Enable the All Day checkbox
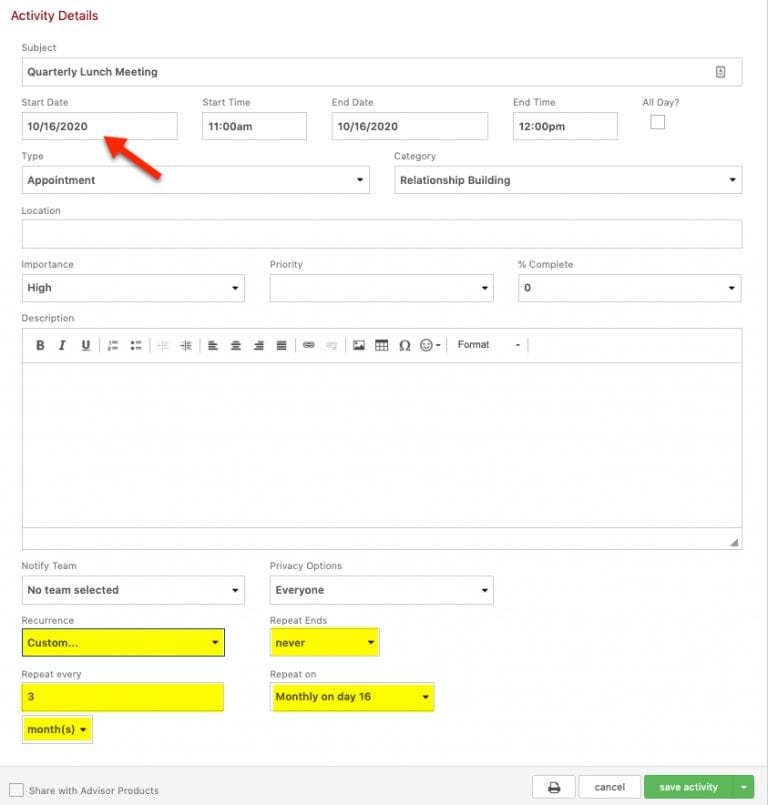Image resolution: width=768 pixels, height=805 pixels. (x=657, y=121)
